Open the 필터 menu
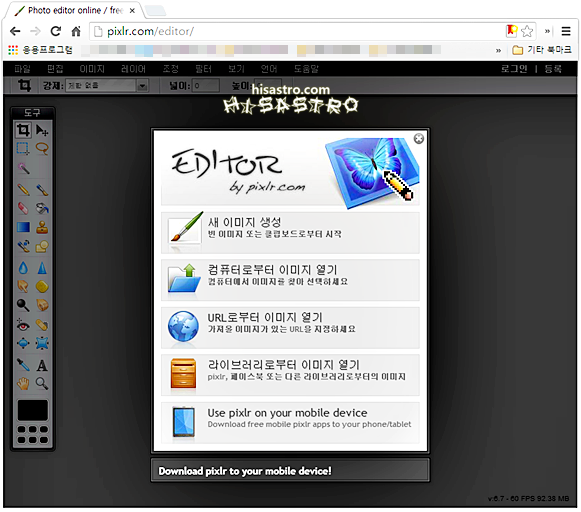581x512 pixels. tap(203, 69)
